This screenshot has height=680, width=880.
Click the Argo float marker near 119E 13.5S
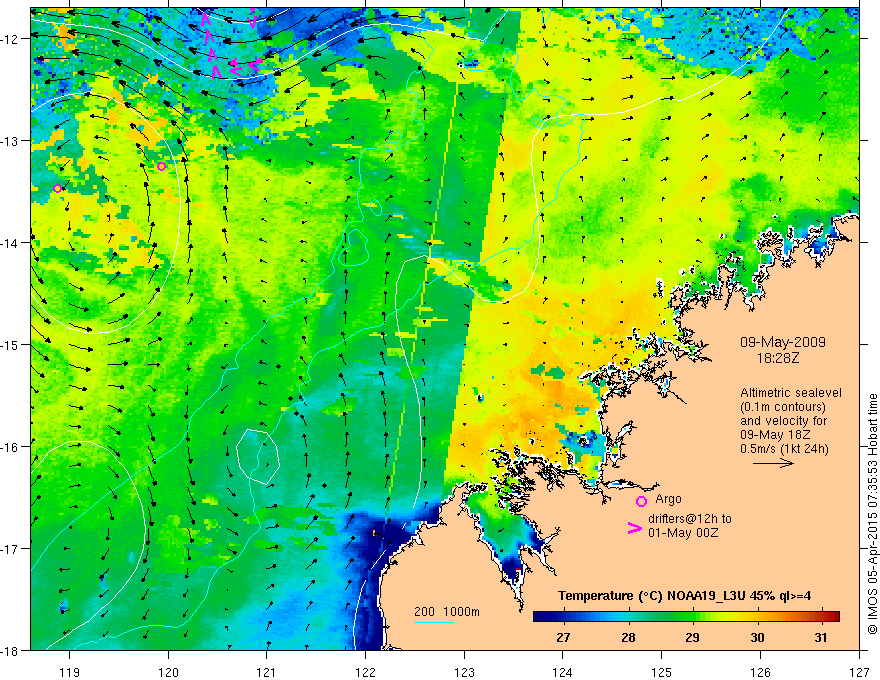tap(57, 189)
